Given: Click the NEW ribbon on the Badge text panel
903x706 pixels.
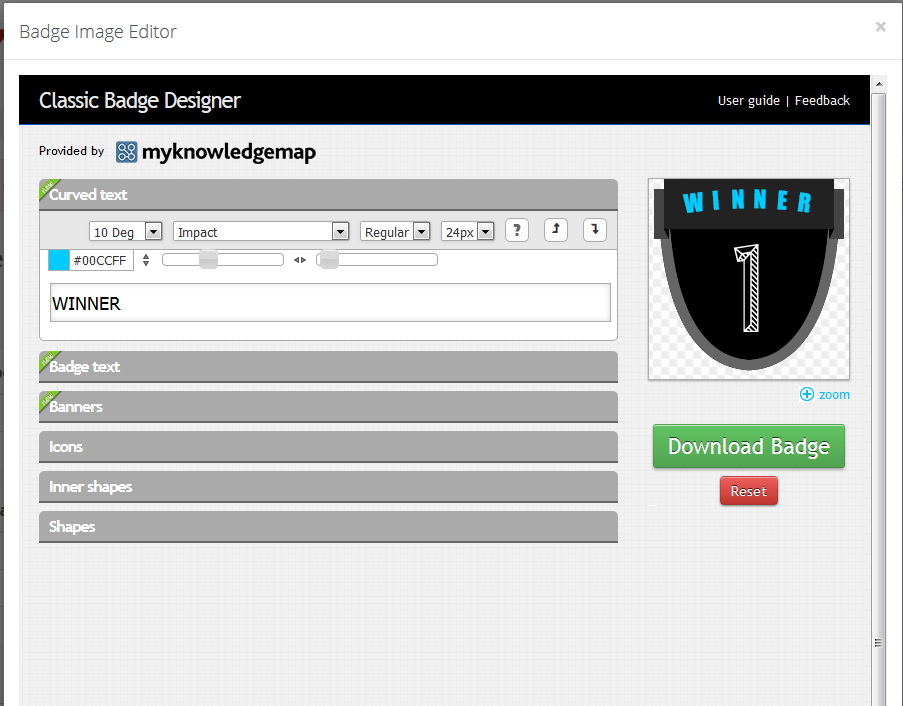Looking at the screenshot, I should [49, 360].
